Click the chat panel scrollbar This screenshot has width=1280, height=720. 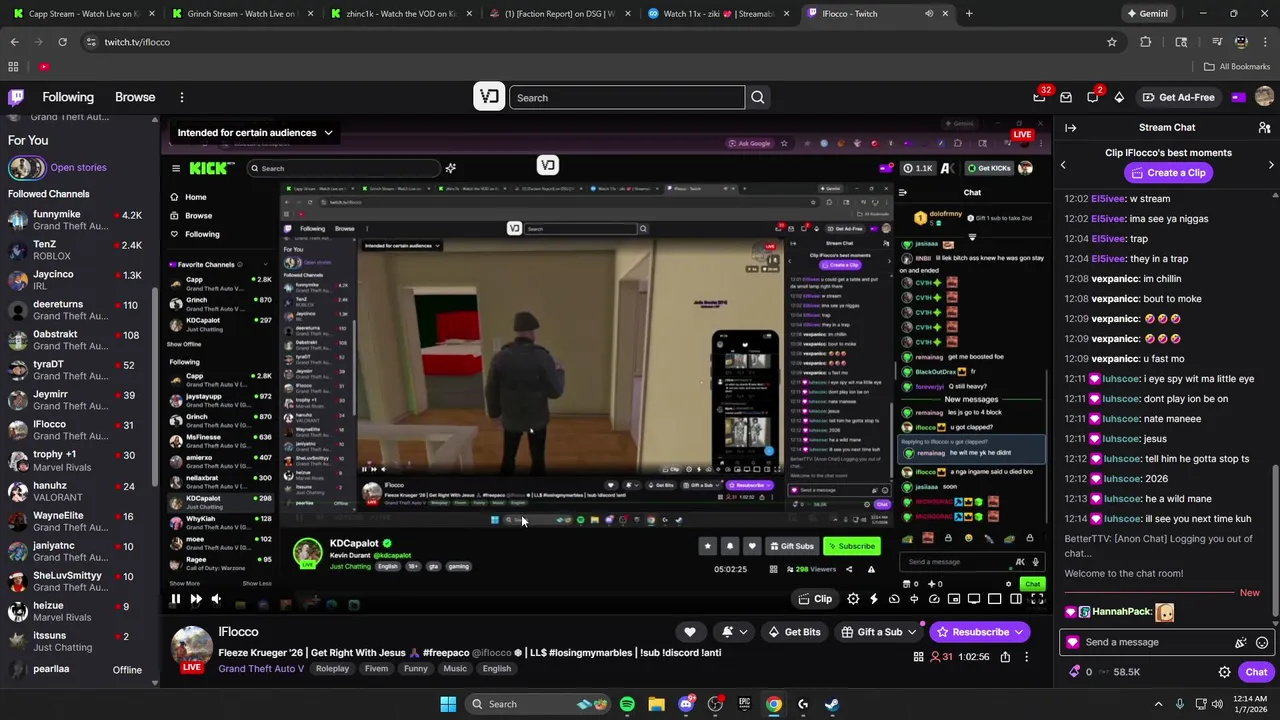click(1274, 540)
